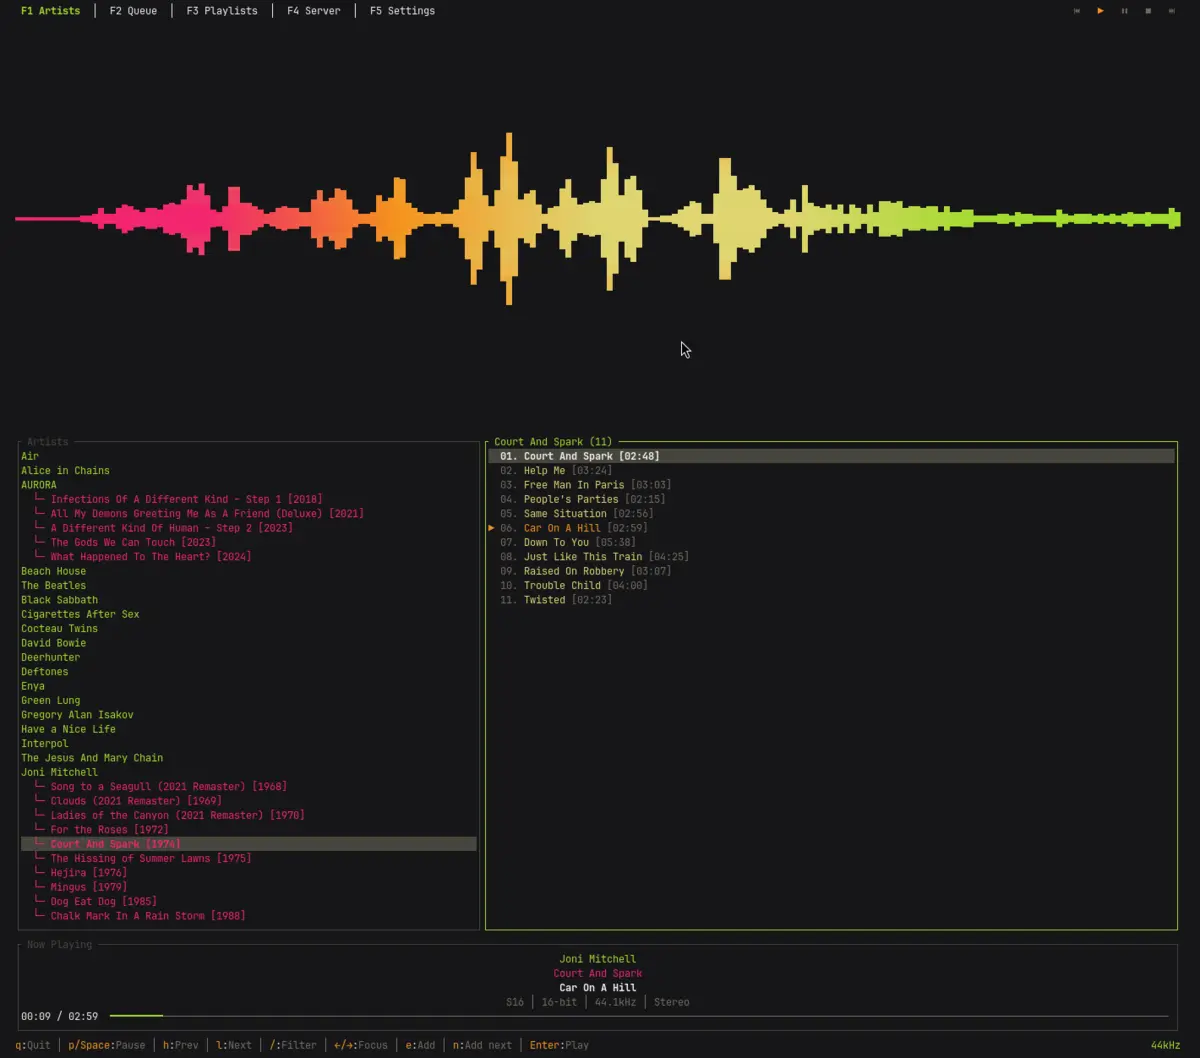The image size is (1200, 1058).
Task: Select track 03 Free Man In Paris
Action: pos(573,485)
